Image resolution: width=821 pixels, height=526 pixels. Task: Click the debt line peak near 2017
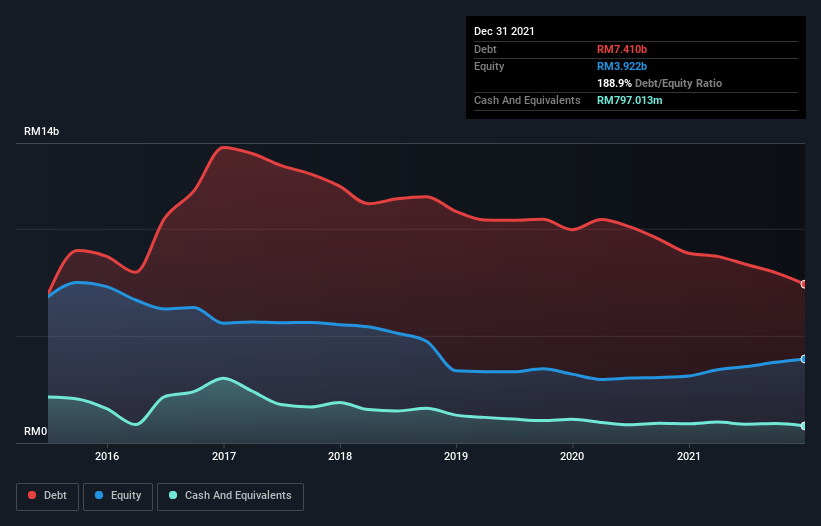coord(224,148)
